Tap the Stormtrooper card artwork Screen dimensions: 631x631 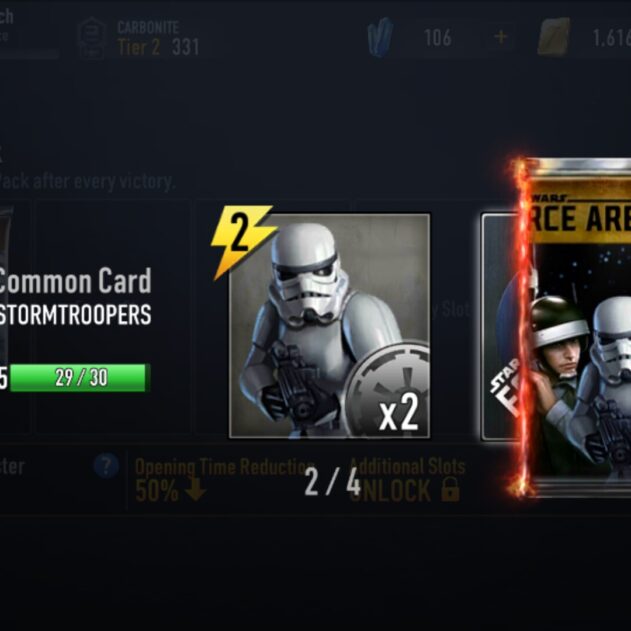329,326
